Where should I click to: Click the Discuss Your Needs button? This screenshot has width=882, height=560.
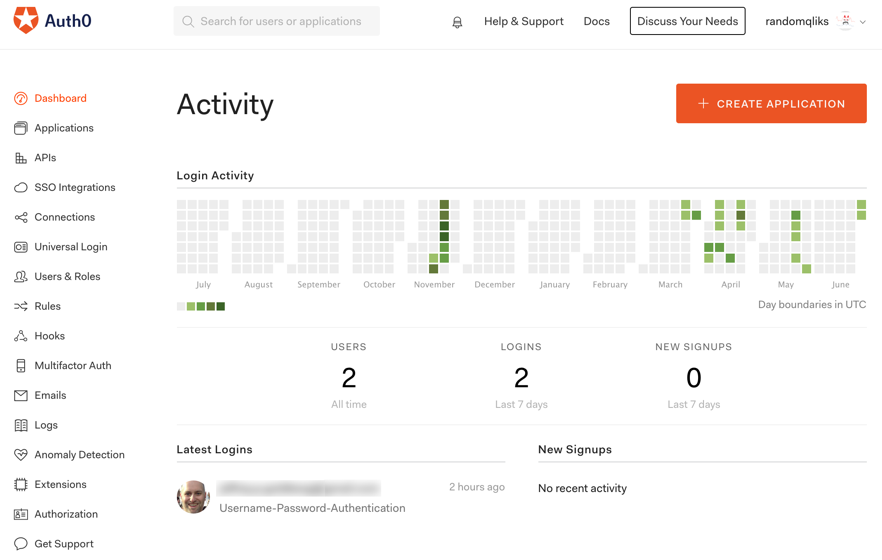coord(687,21)
